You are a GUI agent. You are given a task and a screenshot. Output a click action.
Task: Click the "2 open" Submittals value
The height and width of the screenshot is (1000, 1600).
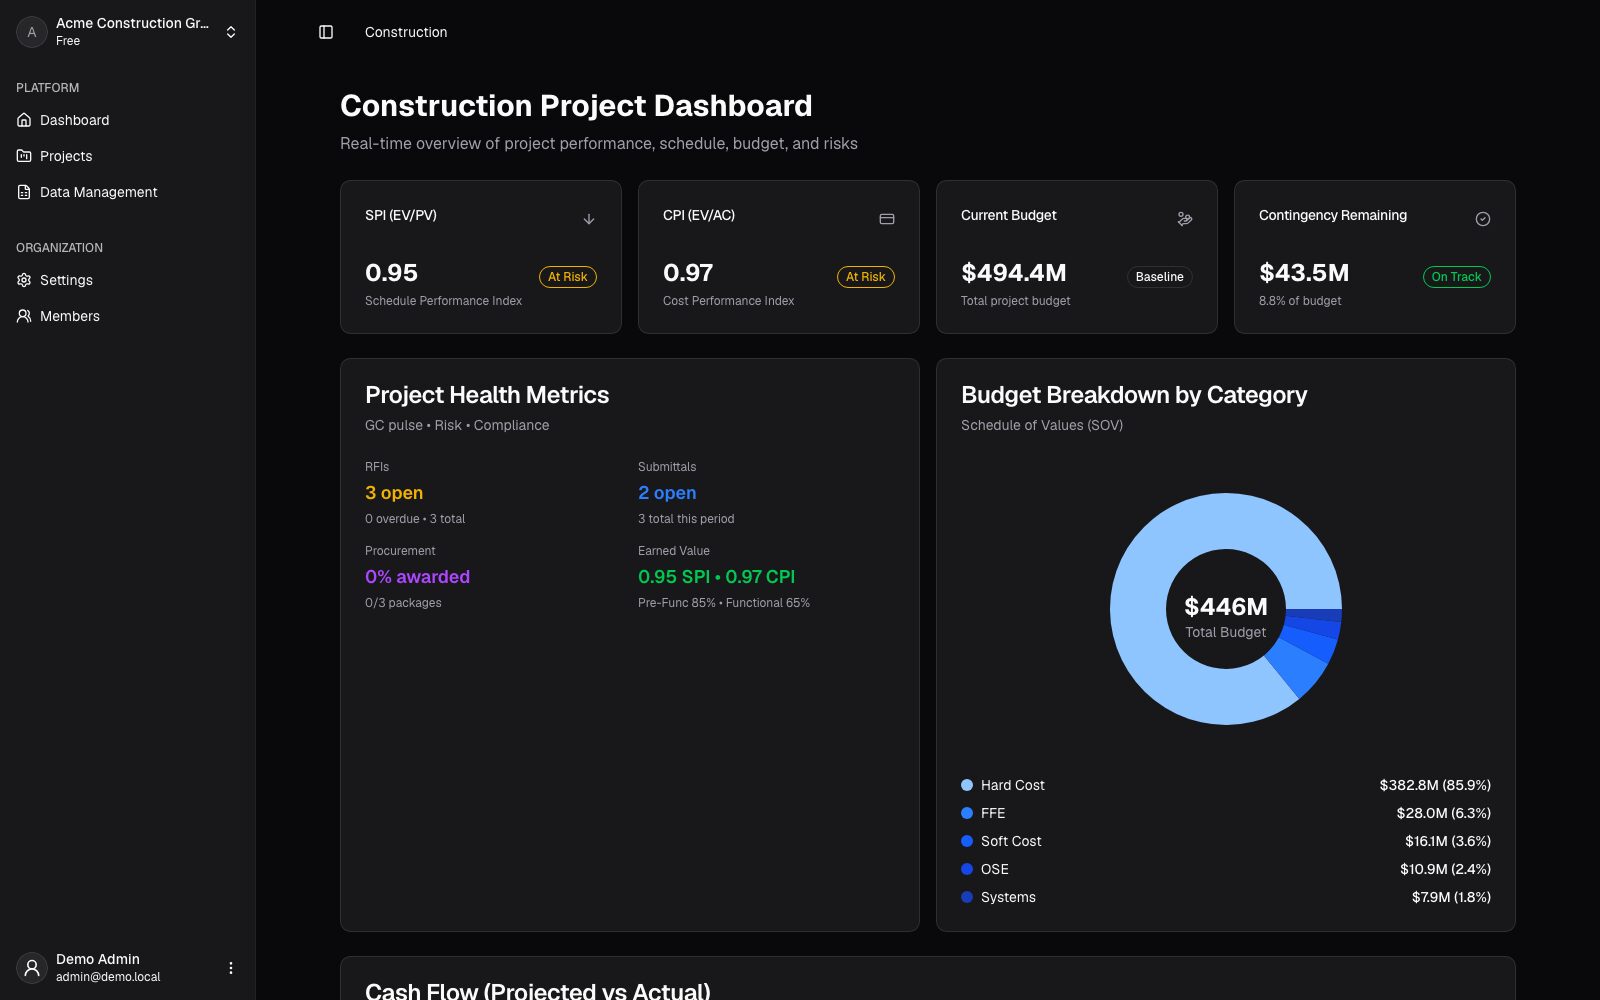click(x=667, y=493)
